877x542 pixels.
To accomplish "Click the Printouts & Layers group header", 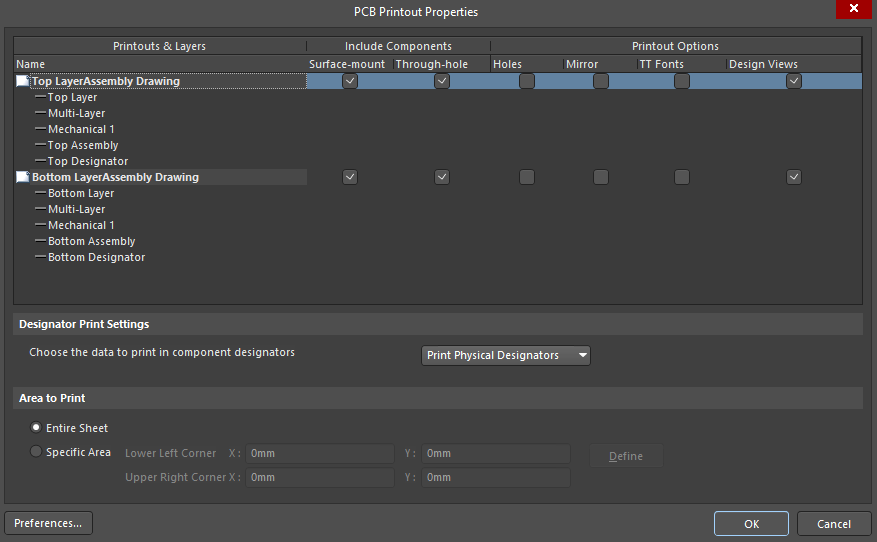I will [x=160, y=46].
